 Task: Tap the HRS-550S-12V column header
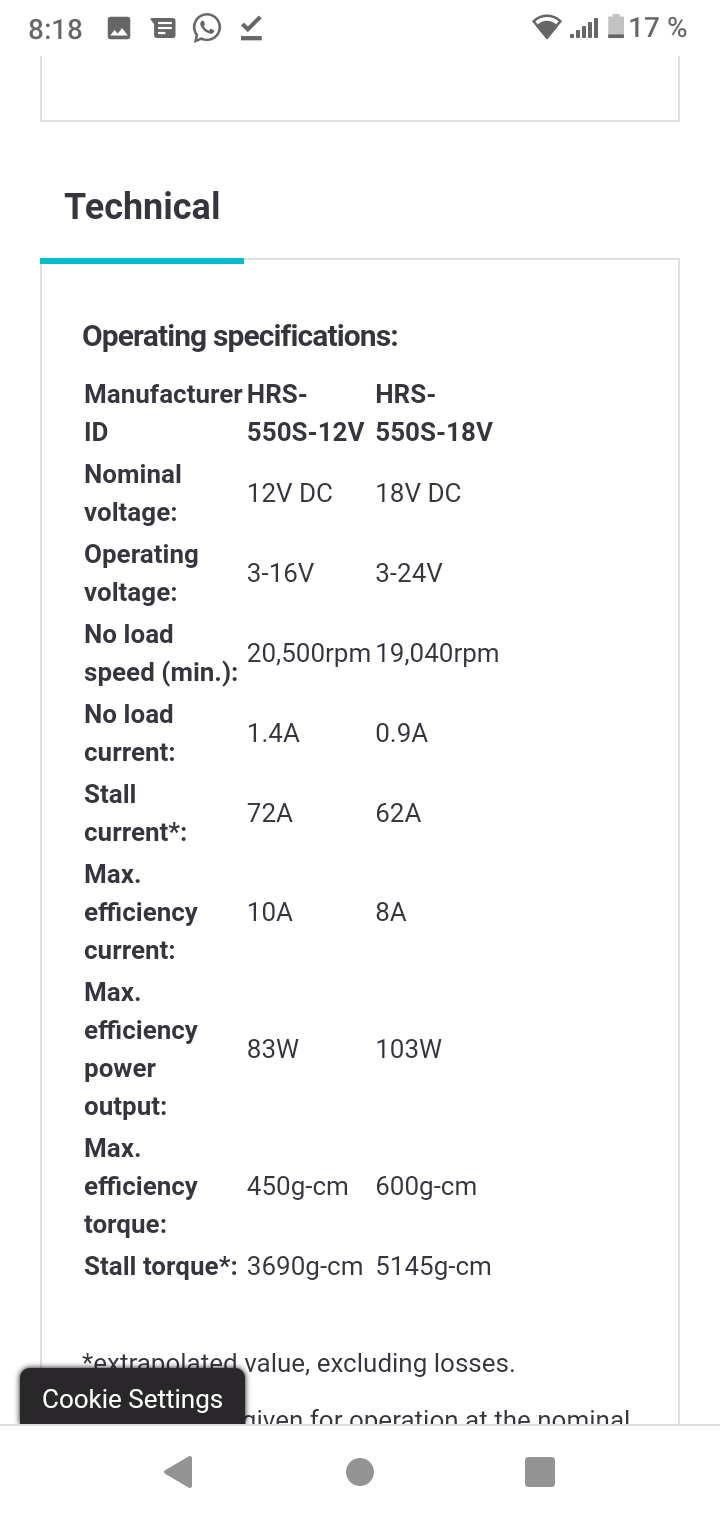305,413
